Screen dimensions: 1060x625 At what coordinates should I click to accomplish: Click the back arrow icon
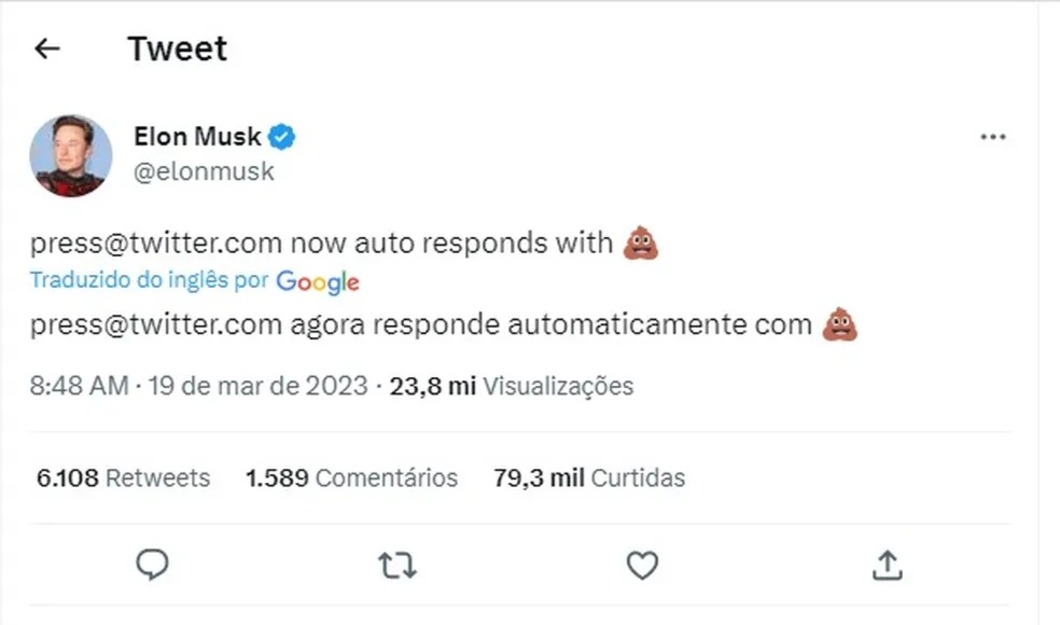[47, 49]
